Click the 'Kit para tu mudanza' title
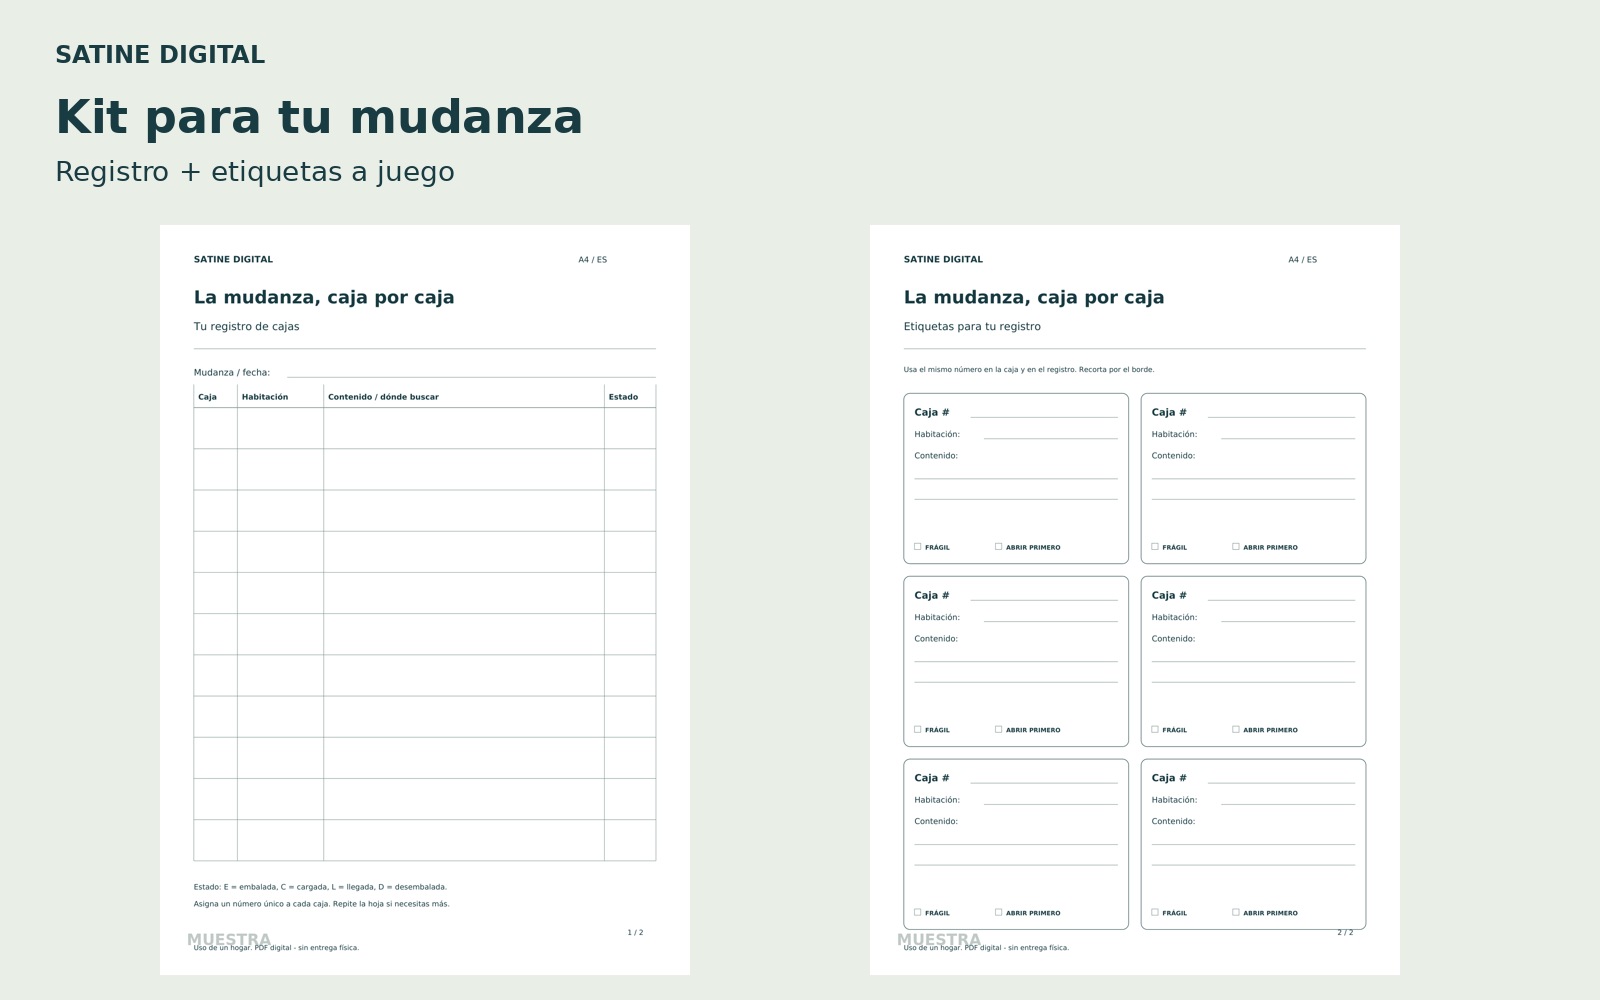 coord(319,117)
